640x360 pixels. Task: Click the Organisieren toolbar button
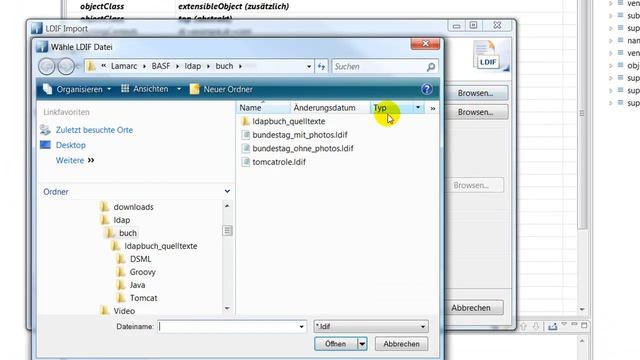pos(77,89)
